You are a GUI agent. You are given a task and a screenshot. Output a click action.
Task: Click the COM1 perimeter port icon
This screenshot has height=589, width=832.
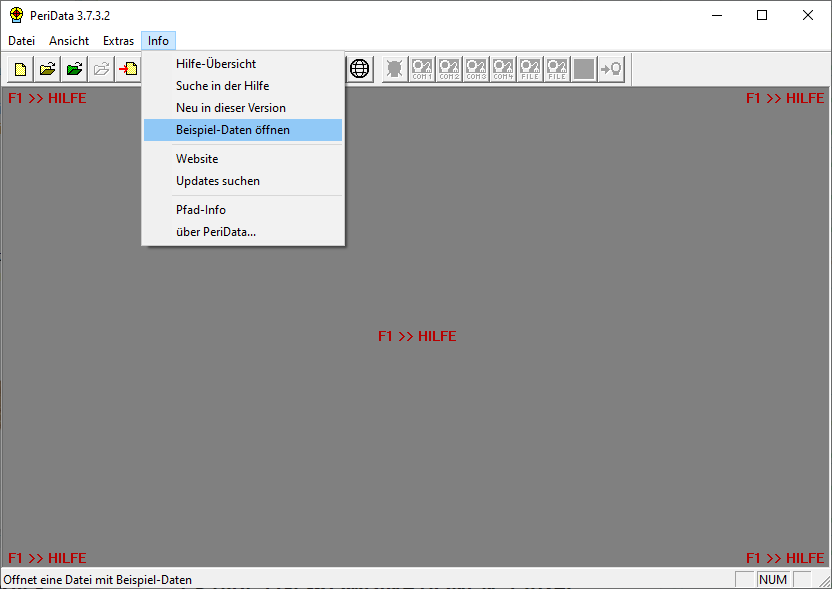[x=422, y=69]
